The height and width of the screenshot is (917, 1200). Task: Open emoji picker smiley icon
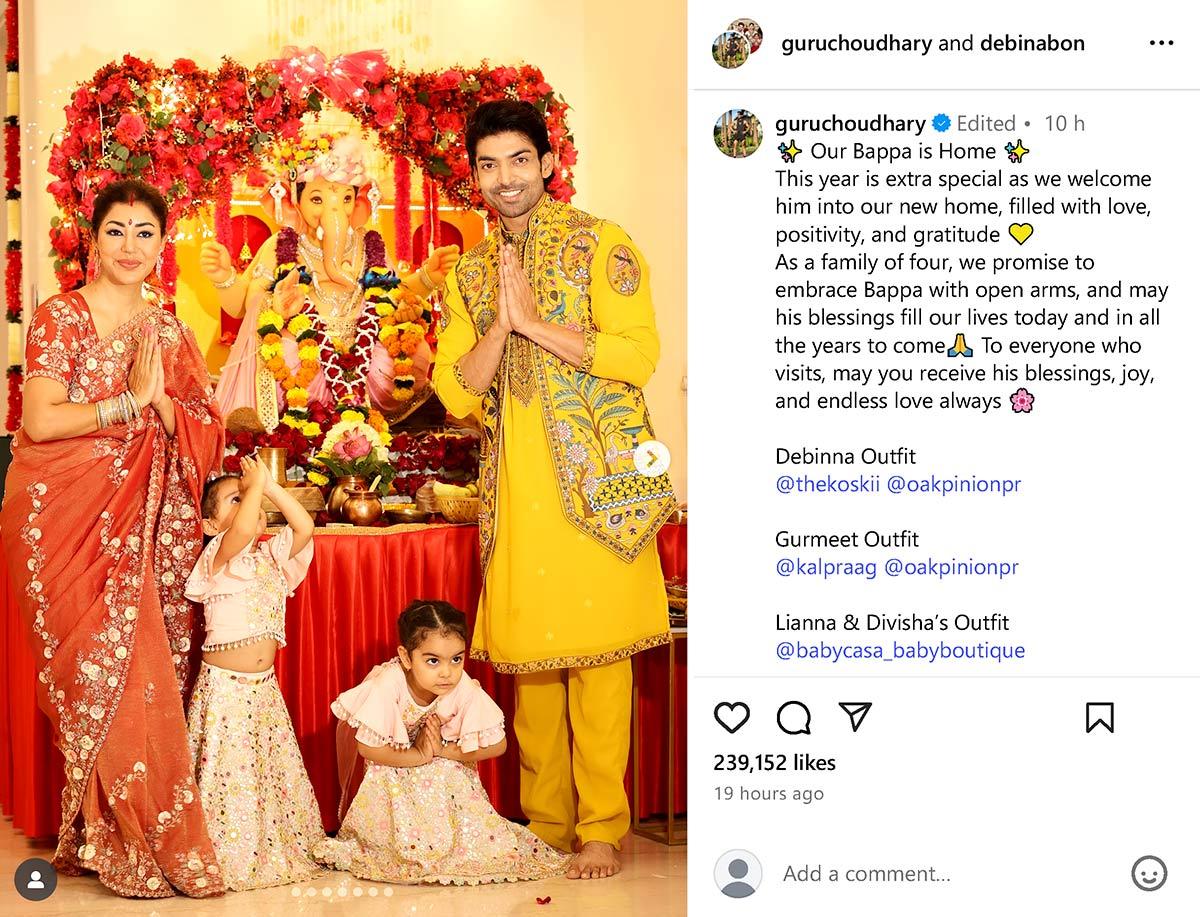(1149, 873)
